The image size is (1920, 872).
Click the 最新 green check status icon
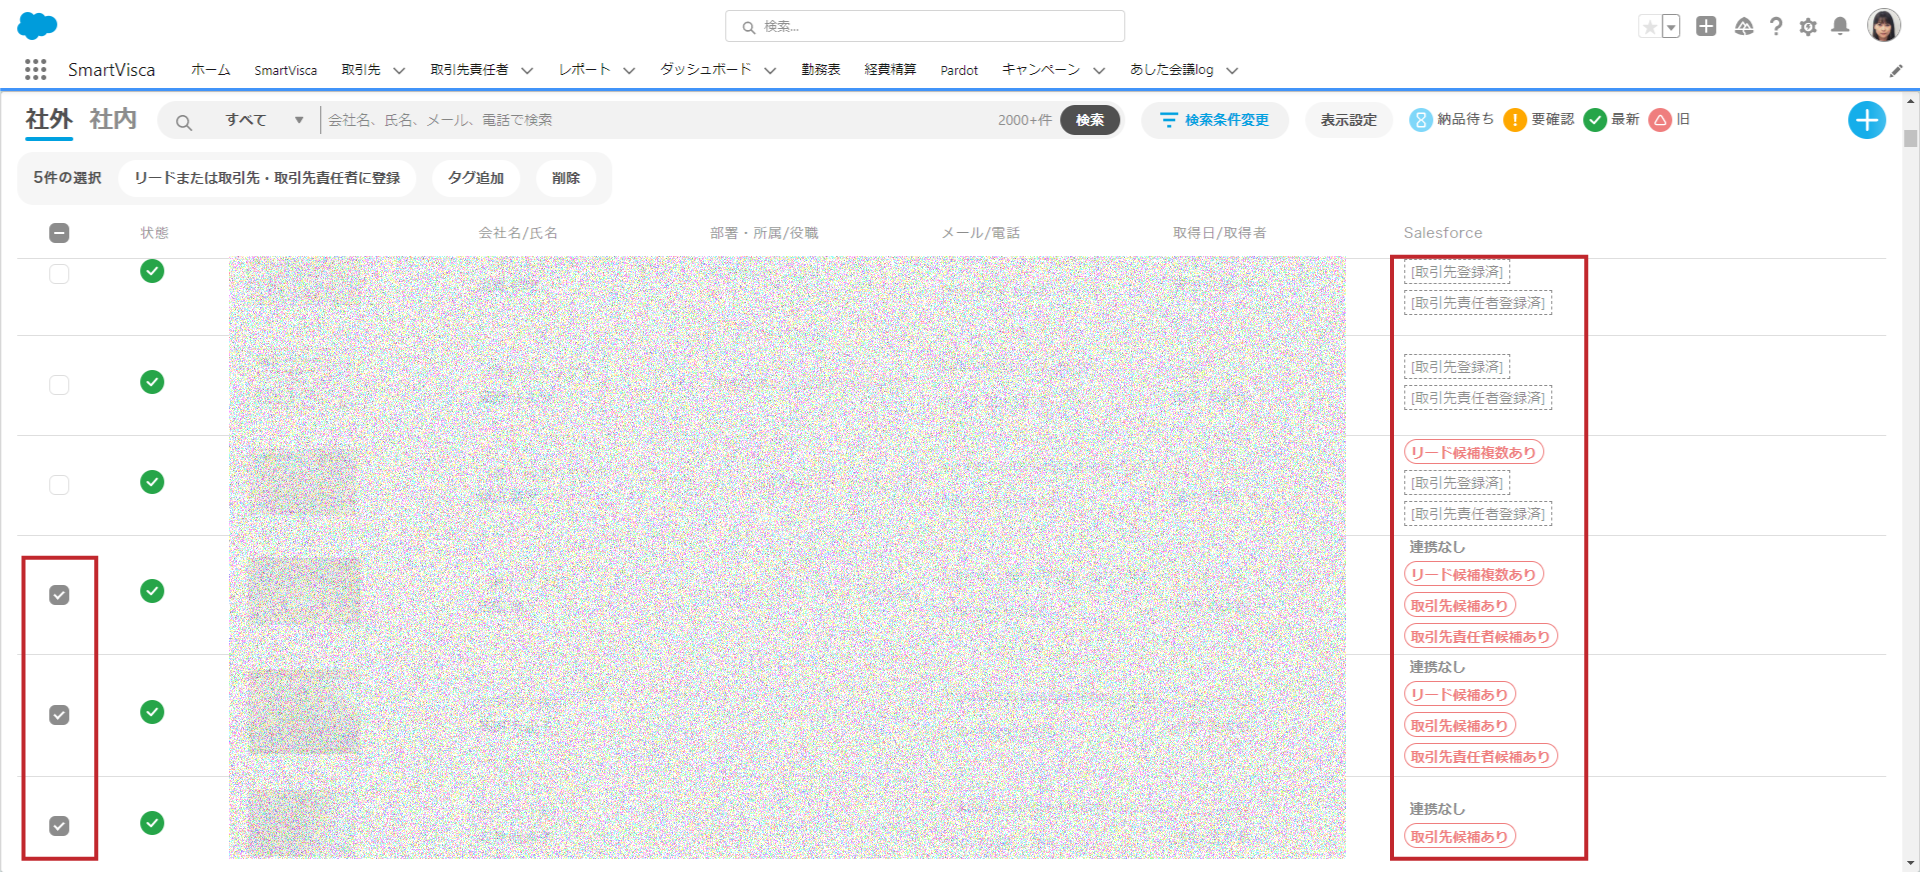[x=1595, y=120]
